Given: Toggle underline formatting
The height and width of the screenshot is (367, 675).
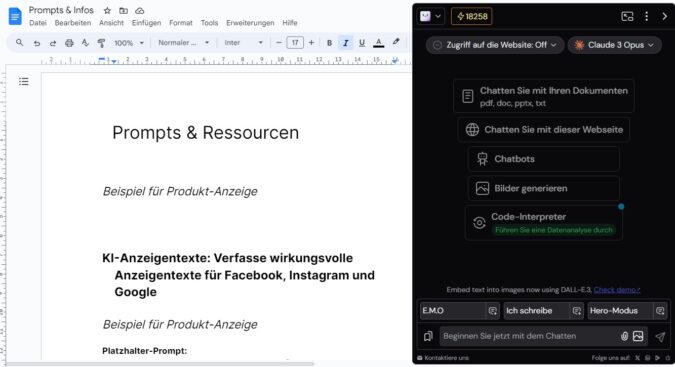Looking at the screenshot, I should 362,43.
